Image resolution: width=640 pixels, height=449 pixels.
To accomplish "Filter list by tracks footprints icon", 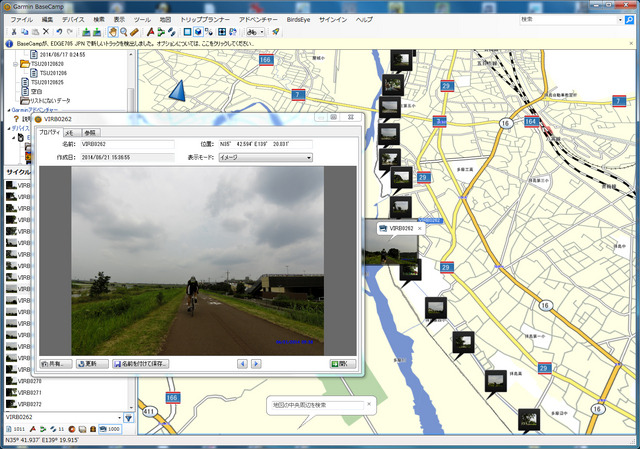I will pyautogui.click(x=57, y=429).
